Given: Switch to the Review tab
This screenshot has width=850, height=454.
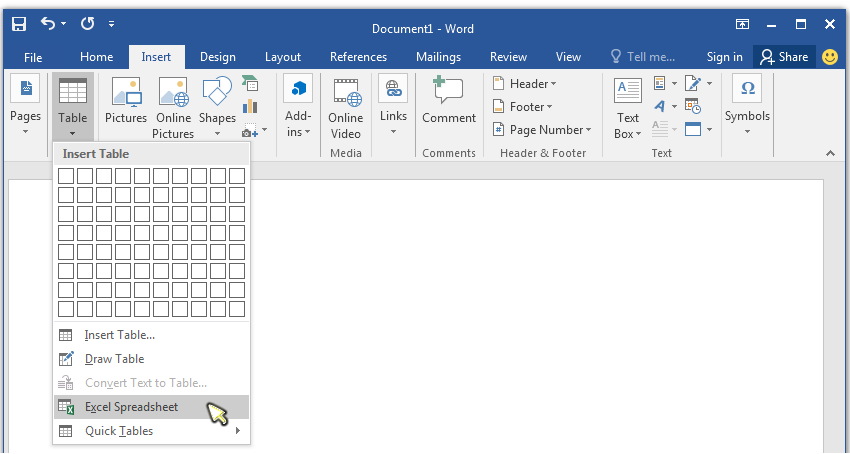Looking at the screenshot, I should pos(508,57).
